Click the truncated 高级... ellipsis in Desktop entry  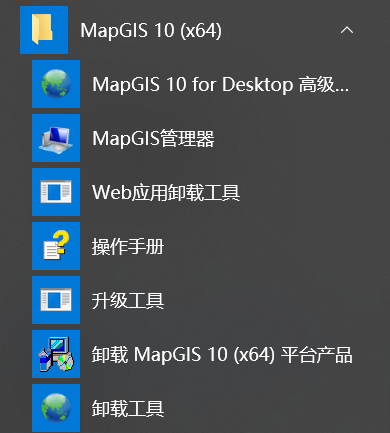click(324, 84)
